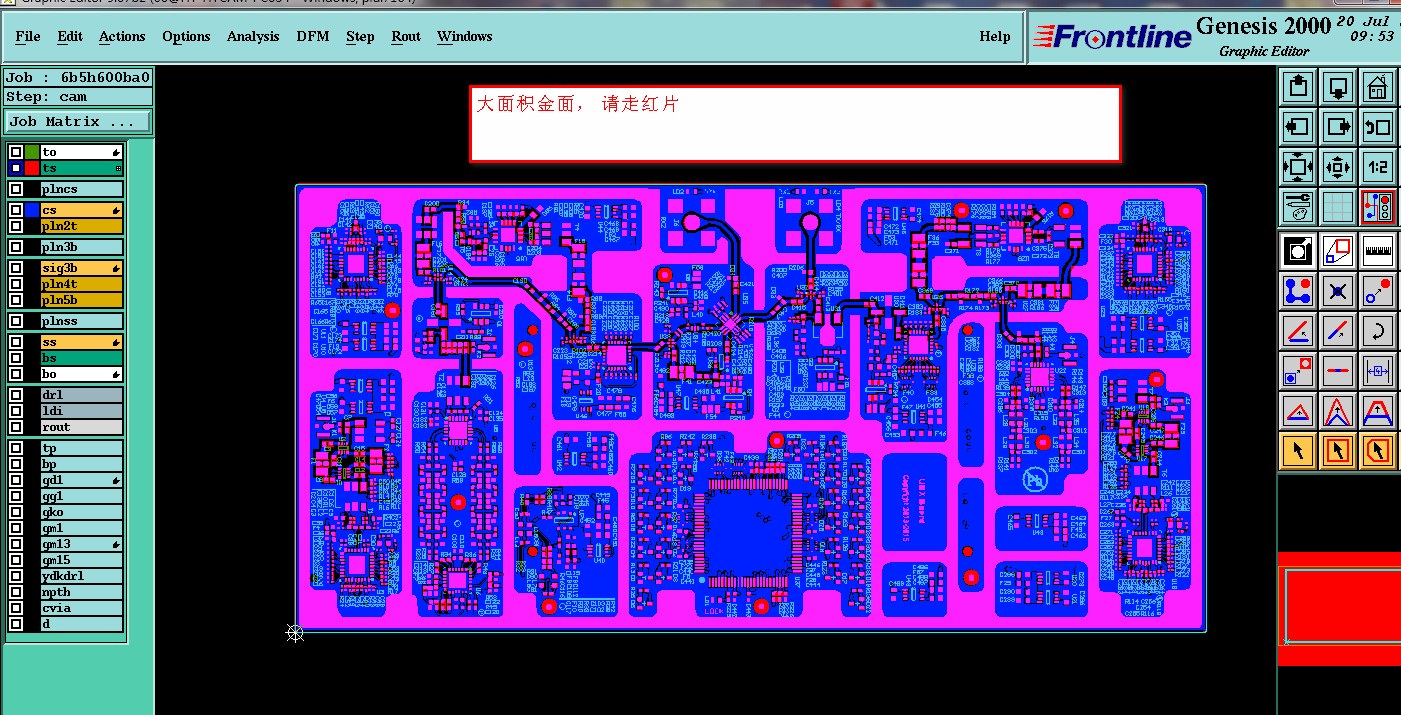Select the plncs layer name
The height and width of the screenshot is (715, 1401).
click(x=82, y=189)
